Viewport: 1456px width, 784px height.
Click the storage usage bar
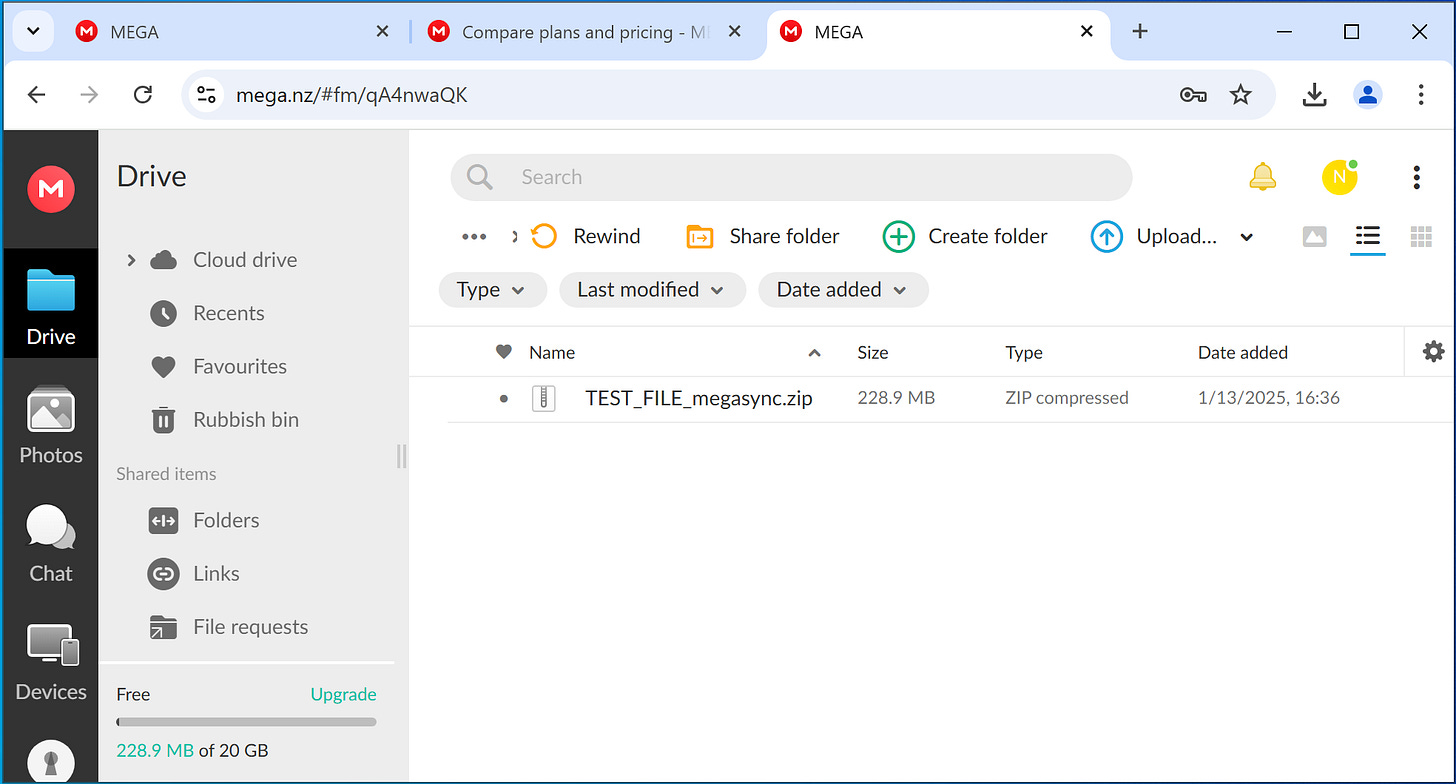click(x=246, y=722)
